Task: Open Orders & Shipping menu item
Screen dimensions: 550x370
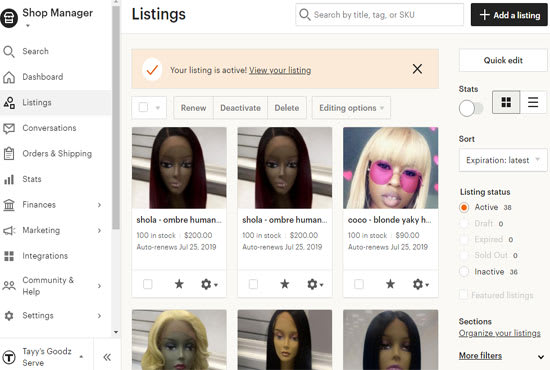Action: coord(56,154)
